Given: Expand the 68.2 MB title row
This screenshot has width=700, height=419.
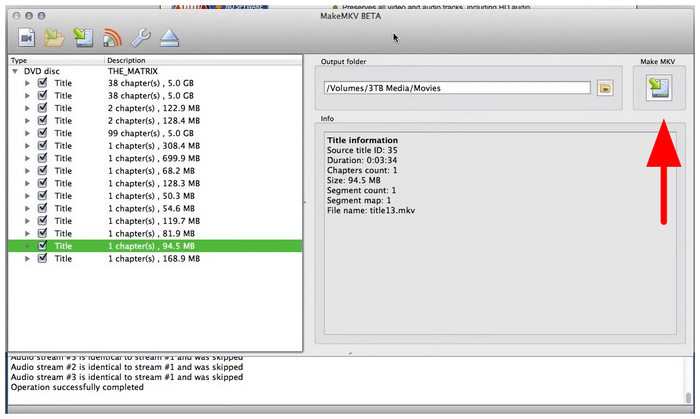Looking at the screenshot, I should coord(27,171).
